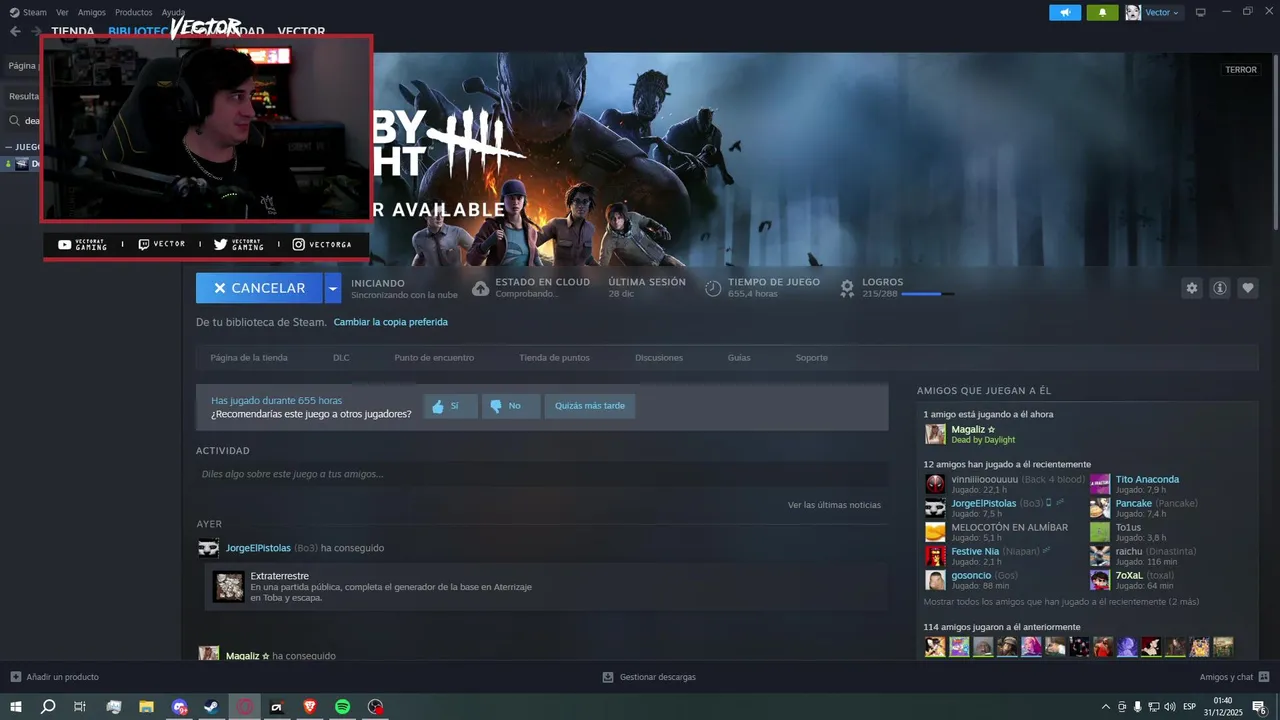The height and width of the screenshot is (720, 1280).
Task: Open Task View on taskbar
Action: coord(80,707)
